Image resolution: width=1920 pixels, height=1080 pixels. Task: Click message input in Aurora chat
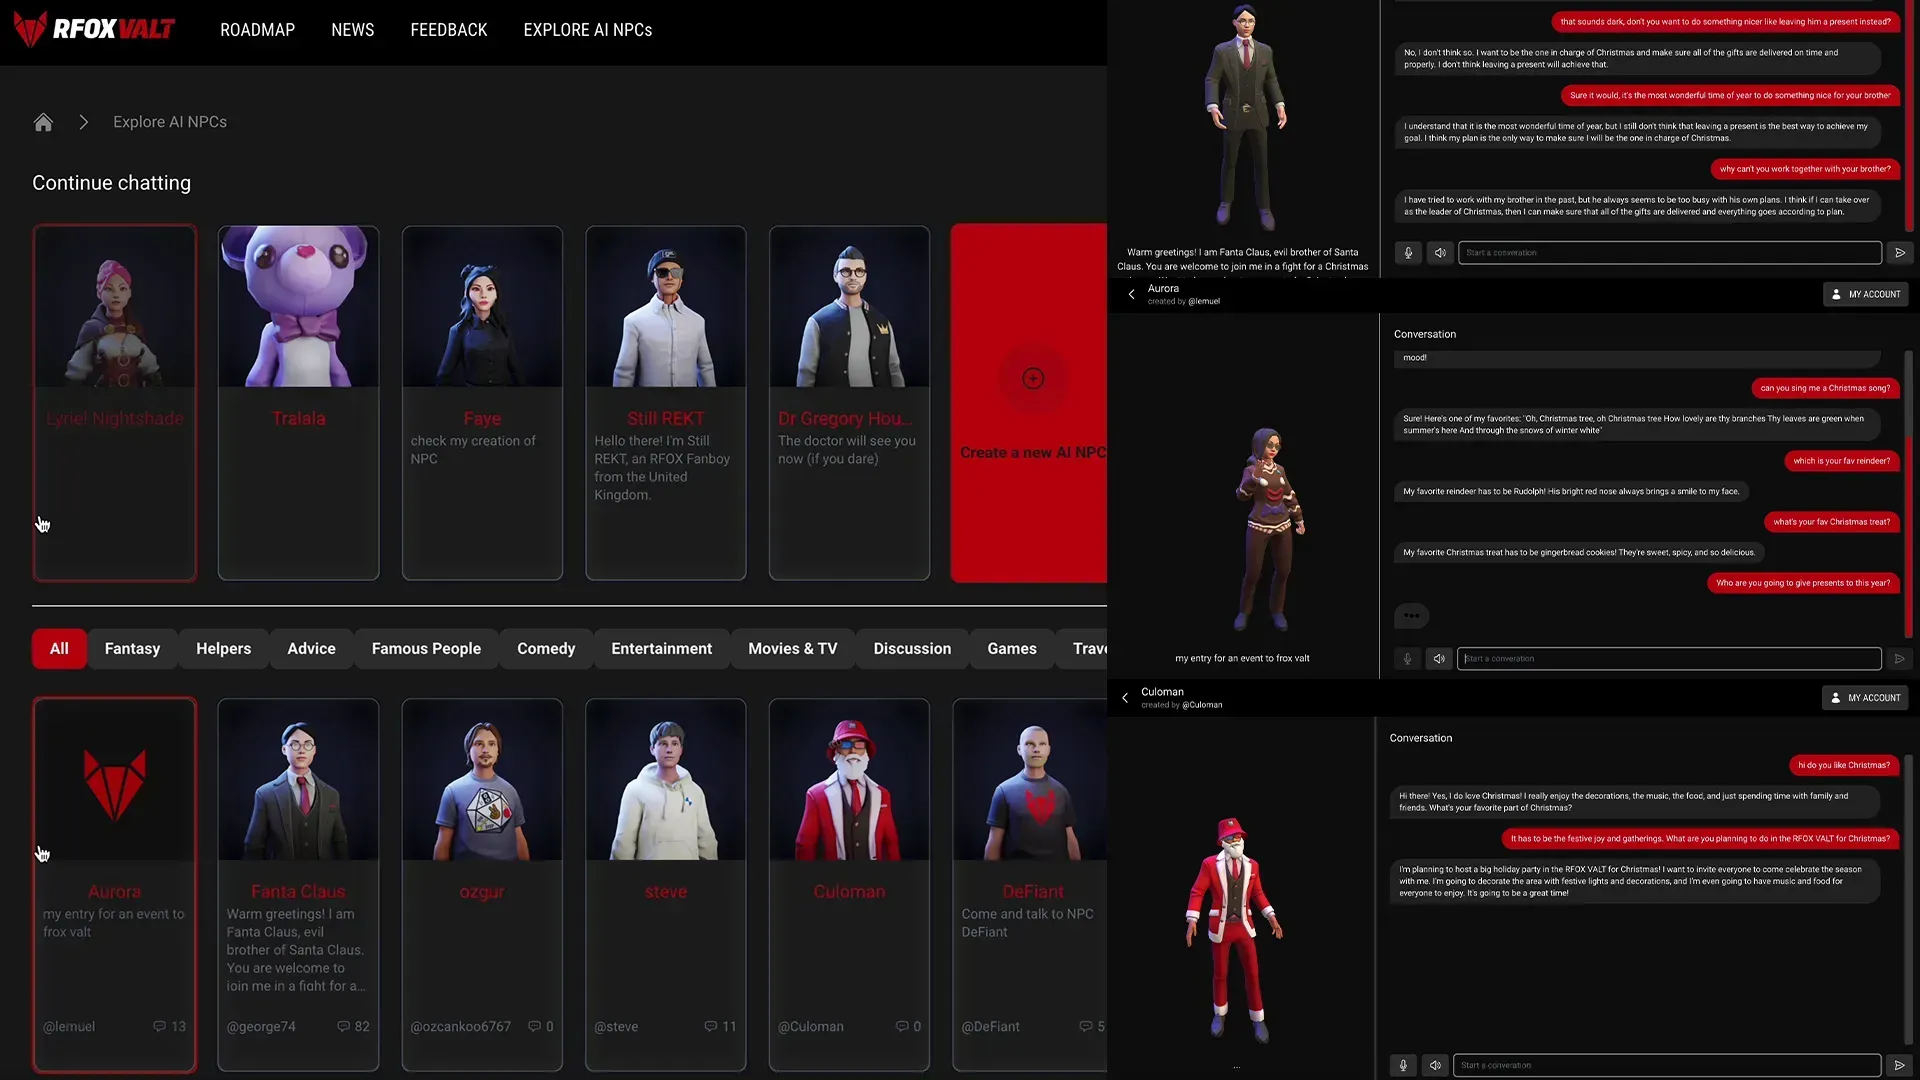[x=1669, y=659]
